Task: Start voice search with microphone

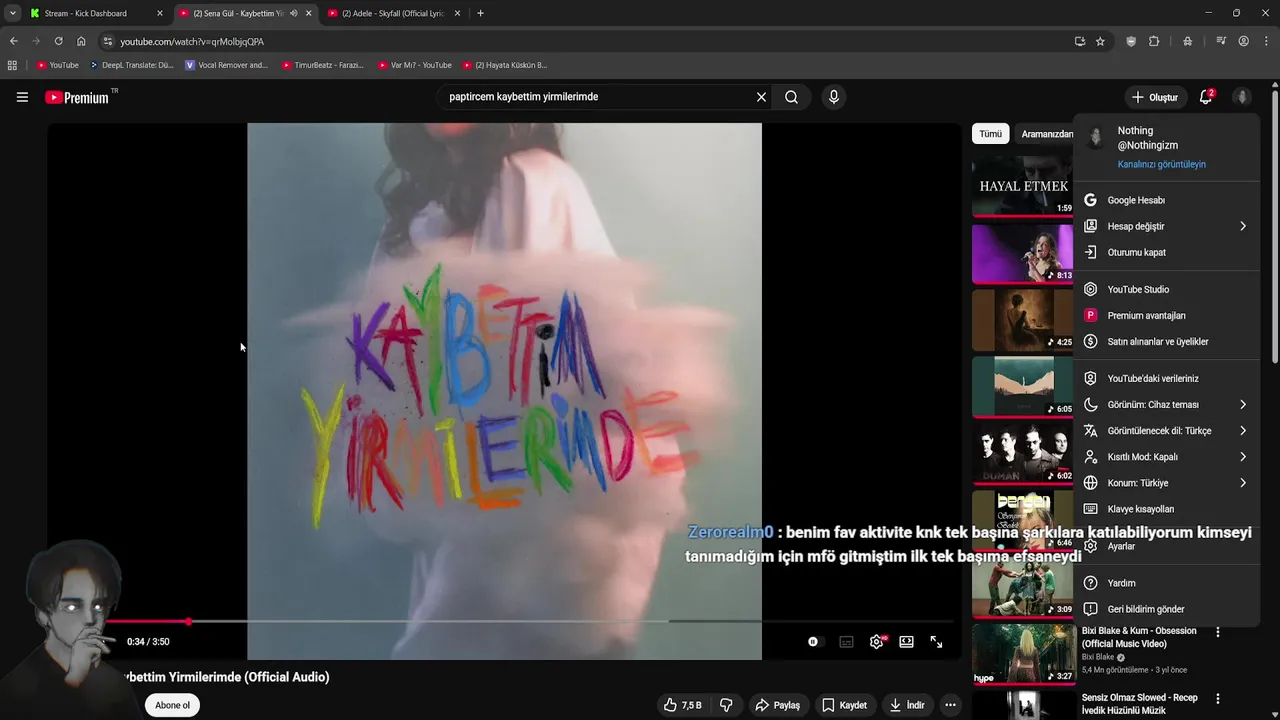Action: click(834, 97)
